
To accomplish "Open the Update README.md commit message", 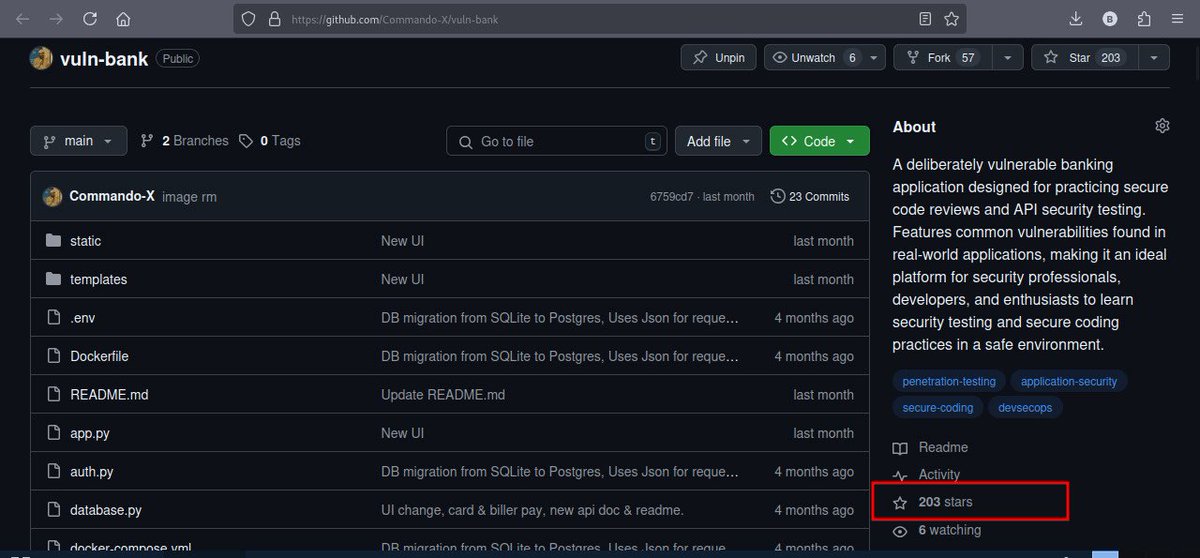I will [443, 395].
